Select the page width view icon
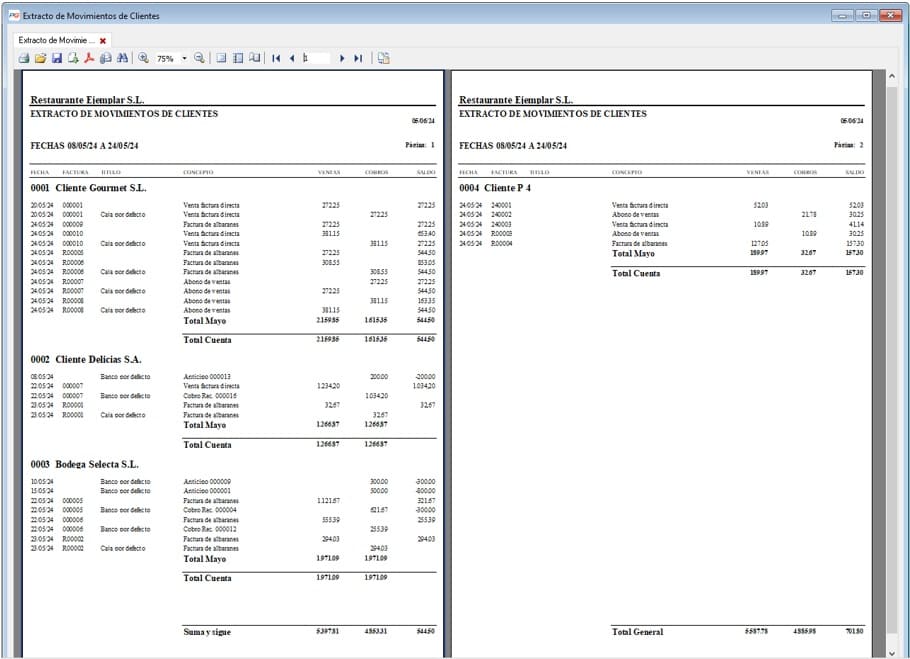 (x=238, y=58)
